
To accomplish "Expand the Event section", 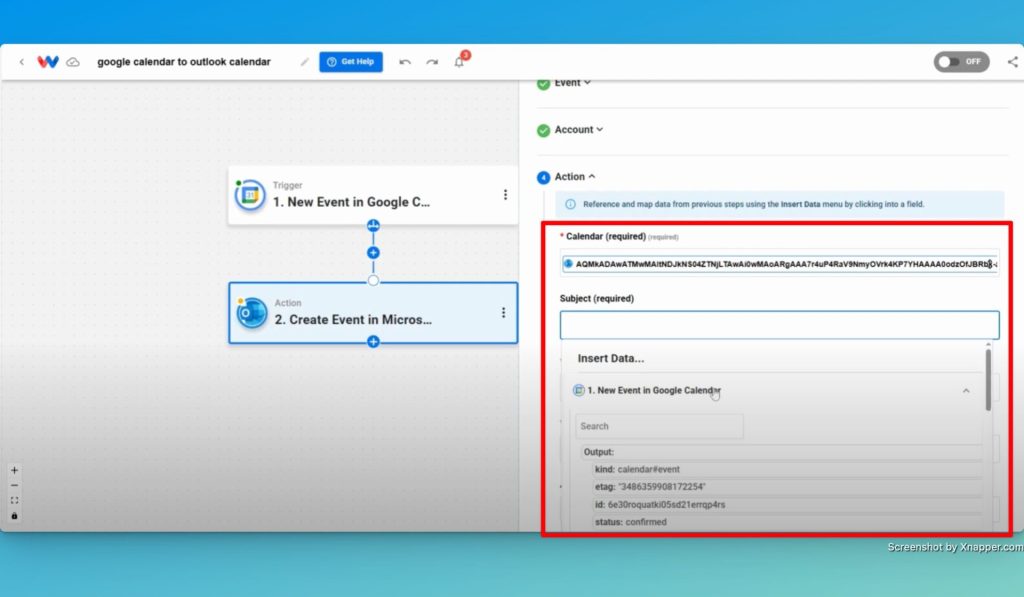I will tap(572, 83).
